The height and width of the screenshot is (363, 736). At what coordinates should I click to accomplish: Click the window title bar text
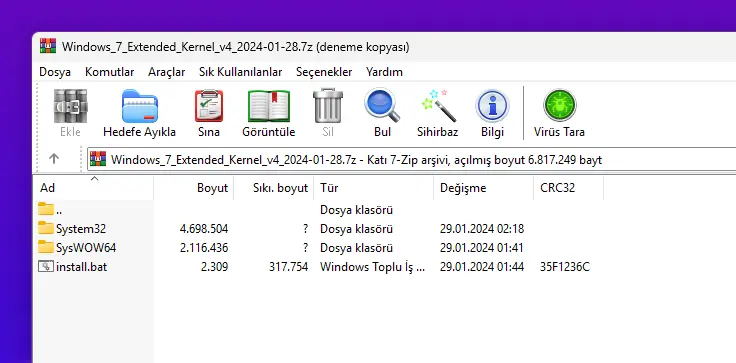click(x=236, y=47)
